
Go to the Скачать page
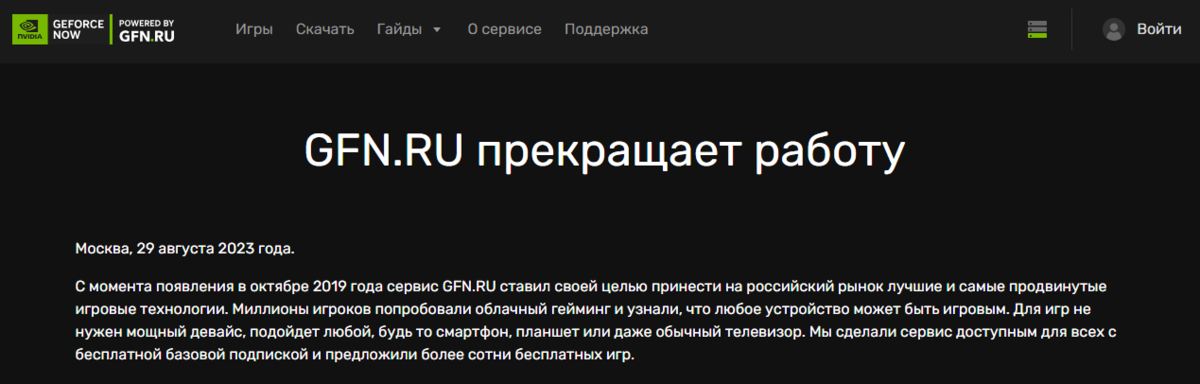(x=325, y=30)
